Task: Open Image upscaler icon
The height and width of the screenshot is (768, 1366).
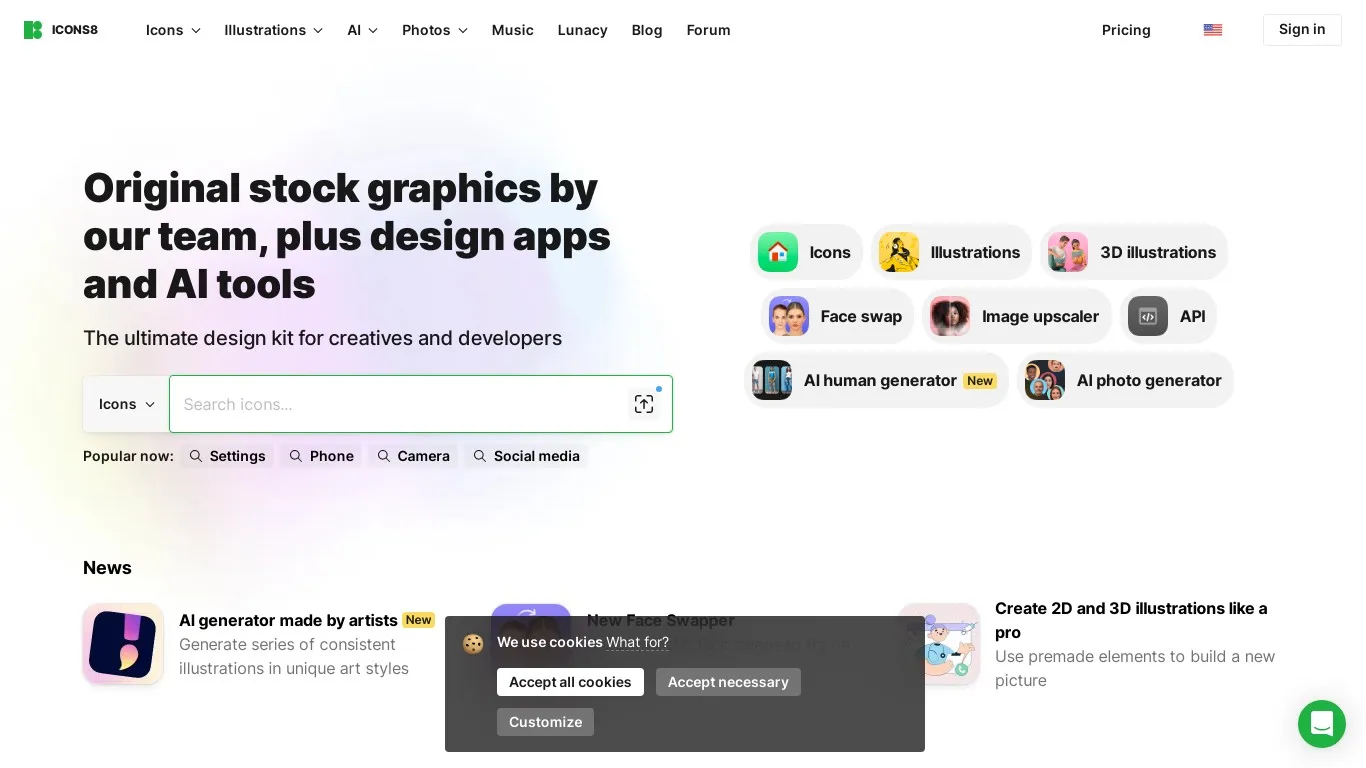Action: tap(949, 316)
